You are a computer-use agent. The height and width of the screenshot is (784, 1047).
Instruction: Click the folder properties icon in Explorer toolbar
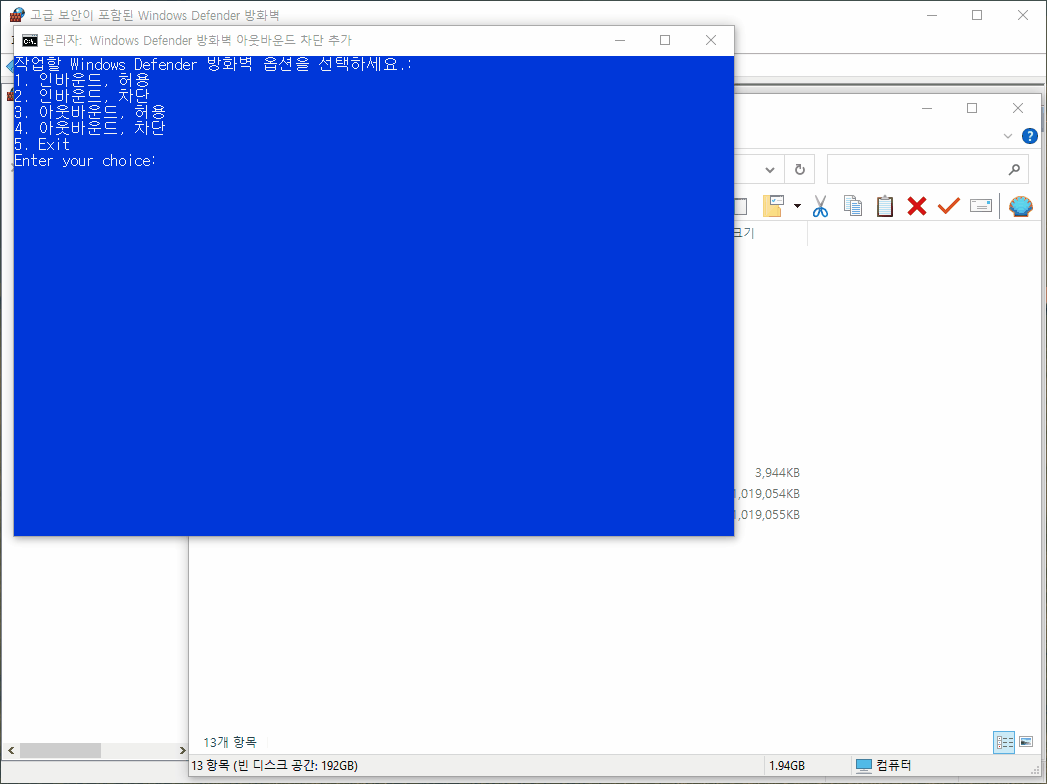tap(773, 206)
